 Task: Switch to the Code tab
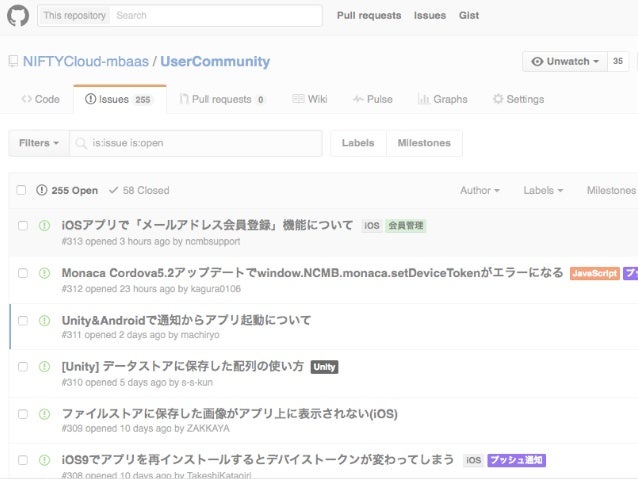point(41,99)
